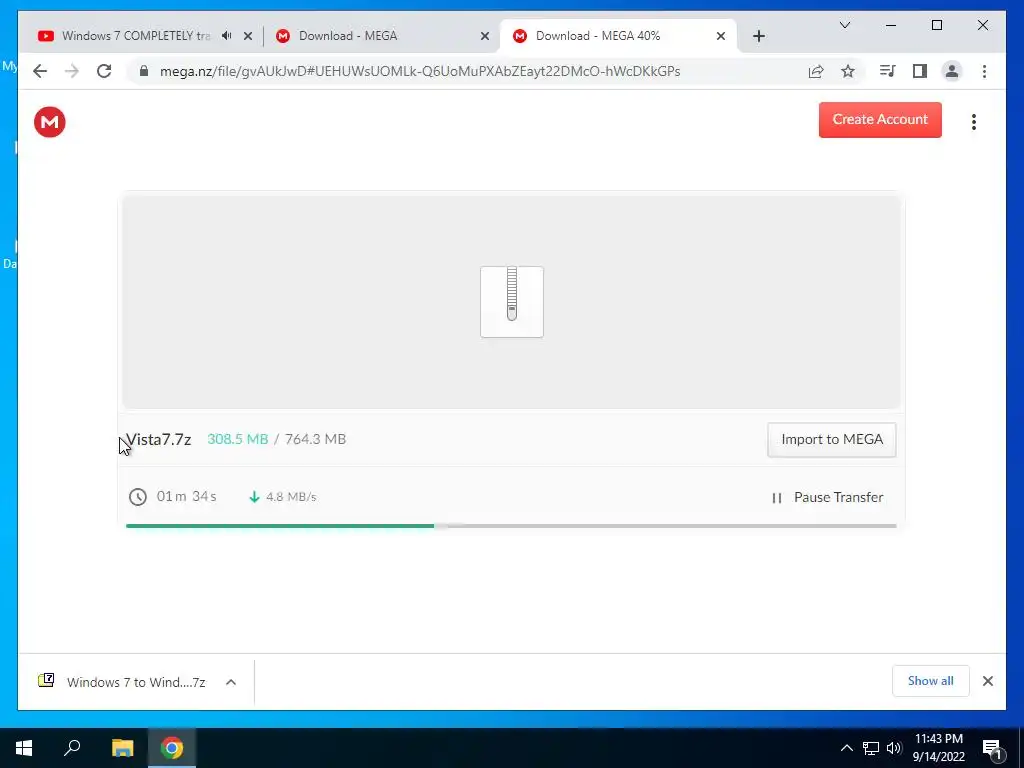Click the download progress bar
Image resolution: width=1024 pixels, height=768 pixels.
point(511,526)
